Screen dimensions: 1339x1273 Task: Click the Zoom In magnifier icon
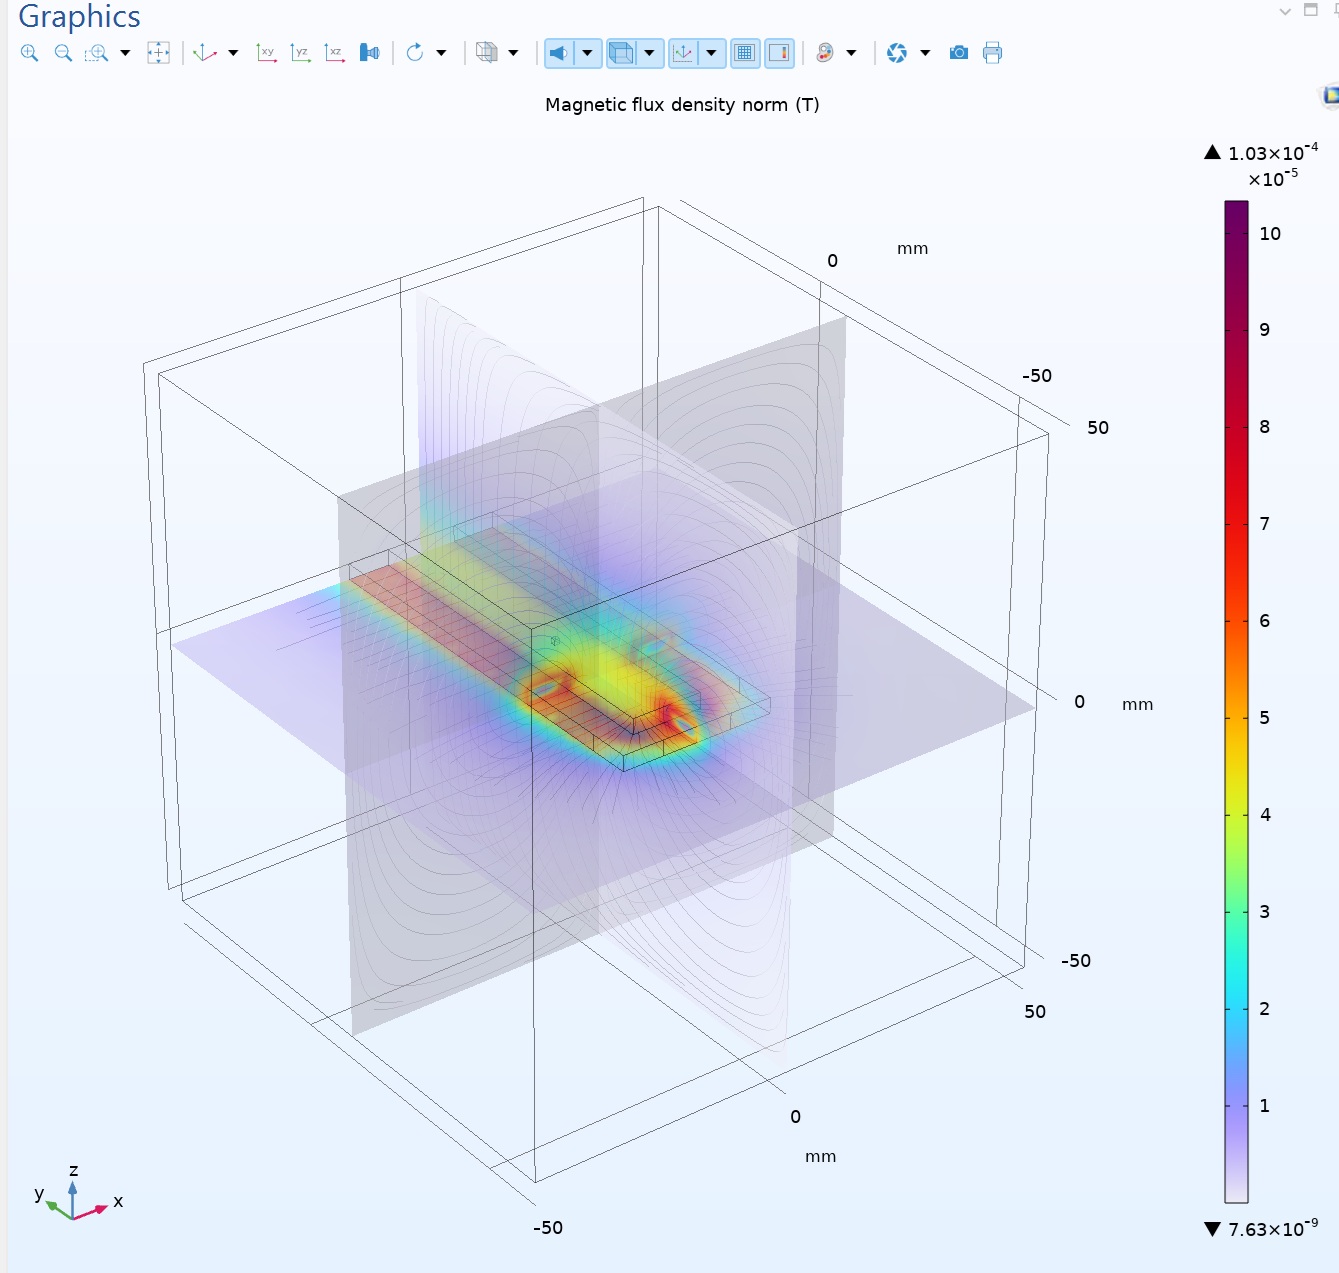29,53
